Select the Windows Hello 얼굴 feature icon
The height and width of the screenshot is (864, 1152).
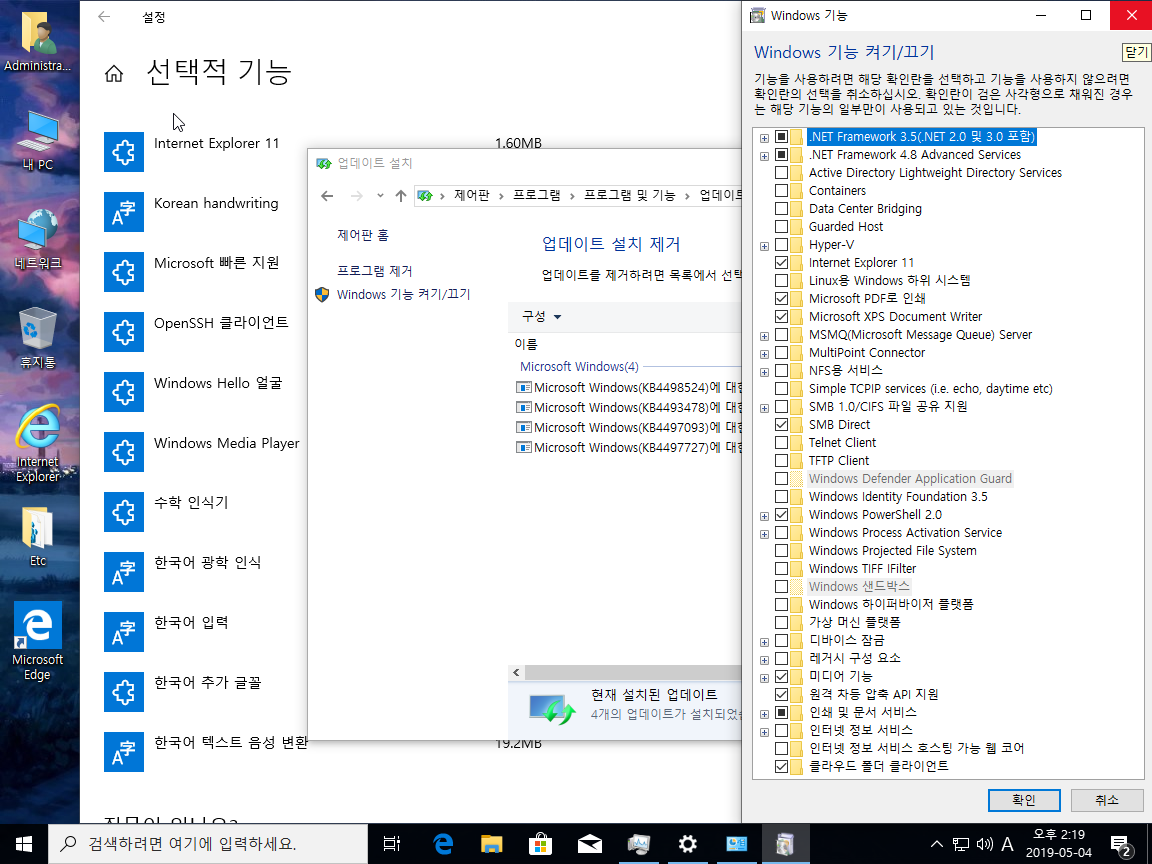pos(123,392)
